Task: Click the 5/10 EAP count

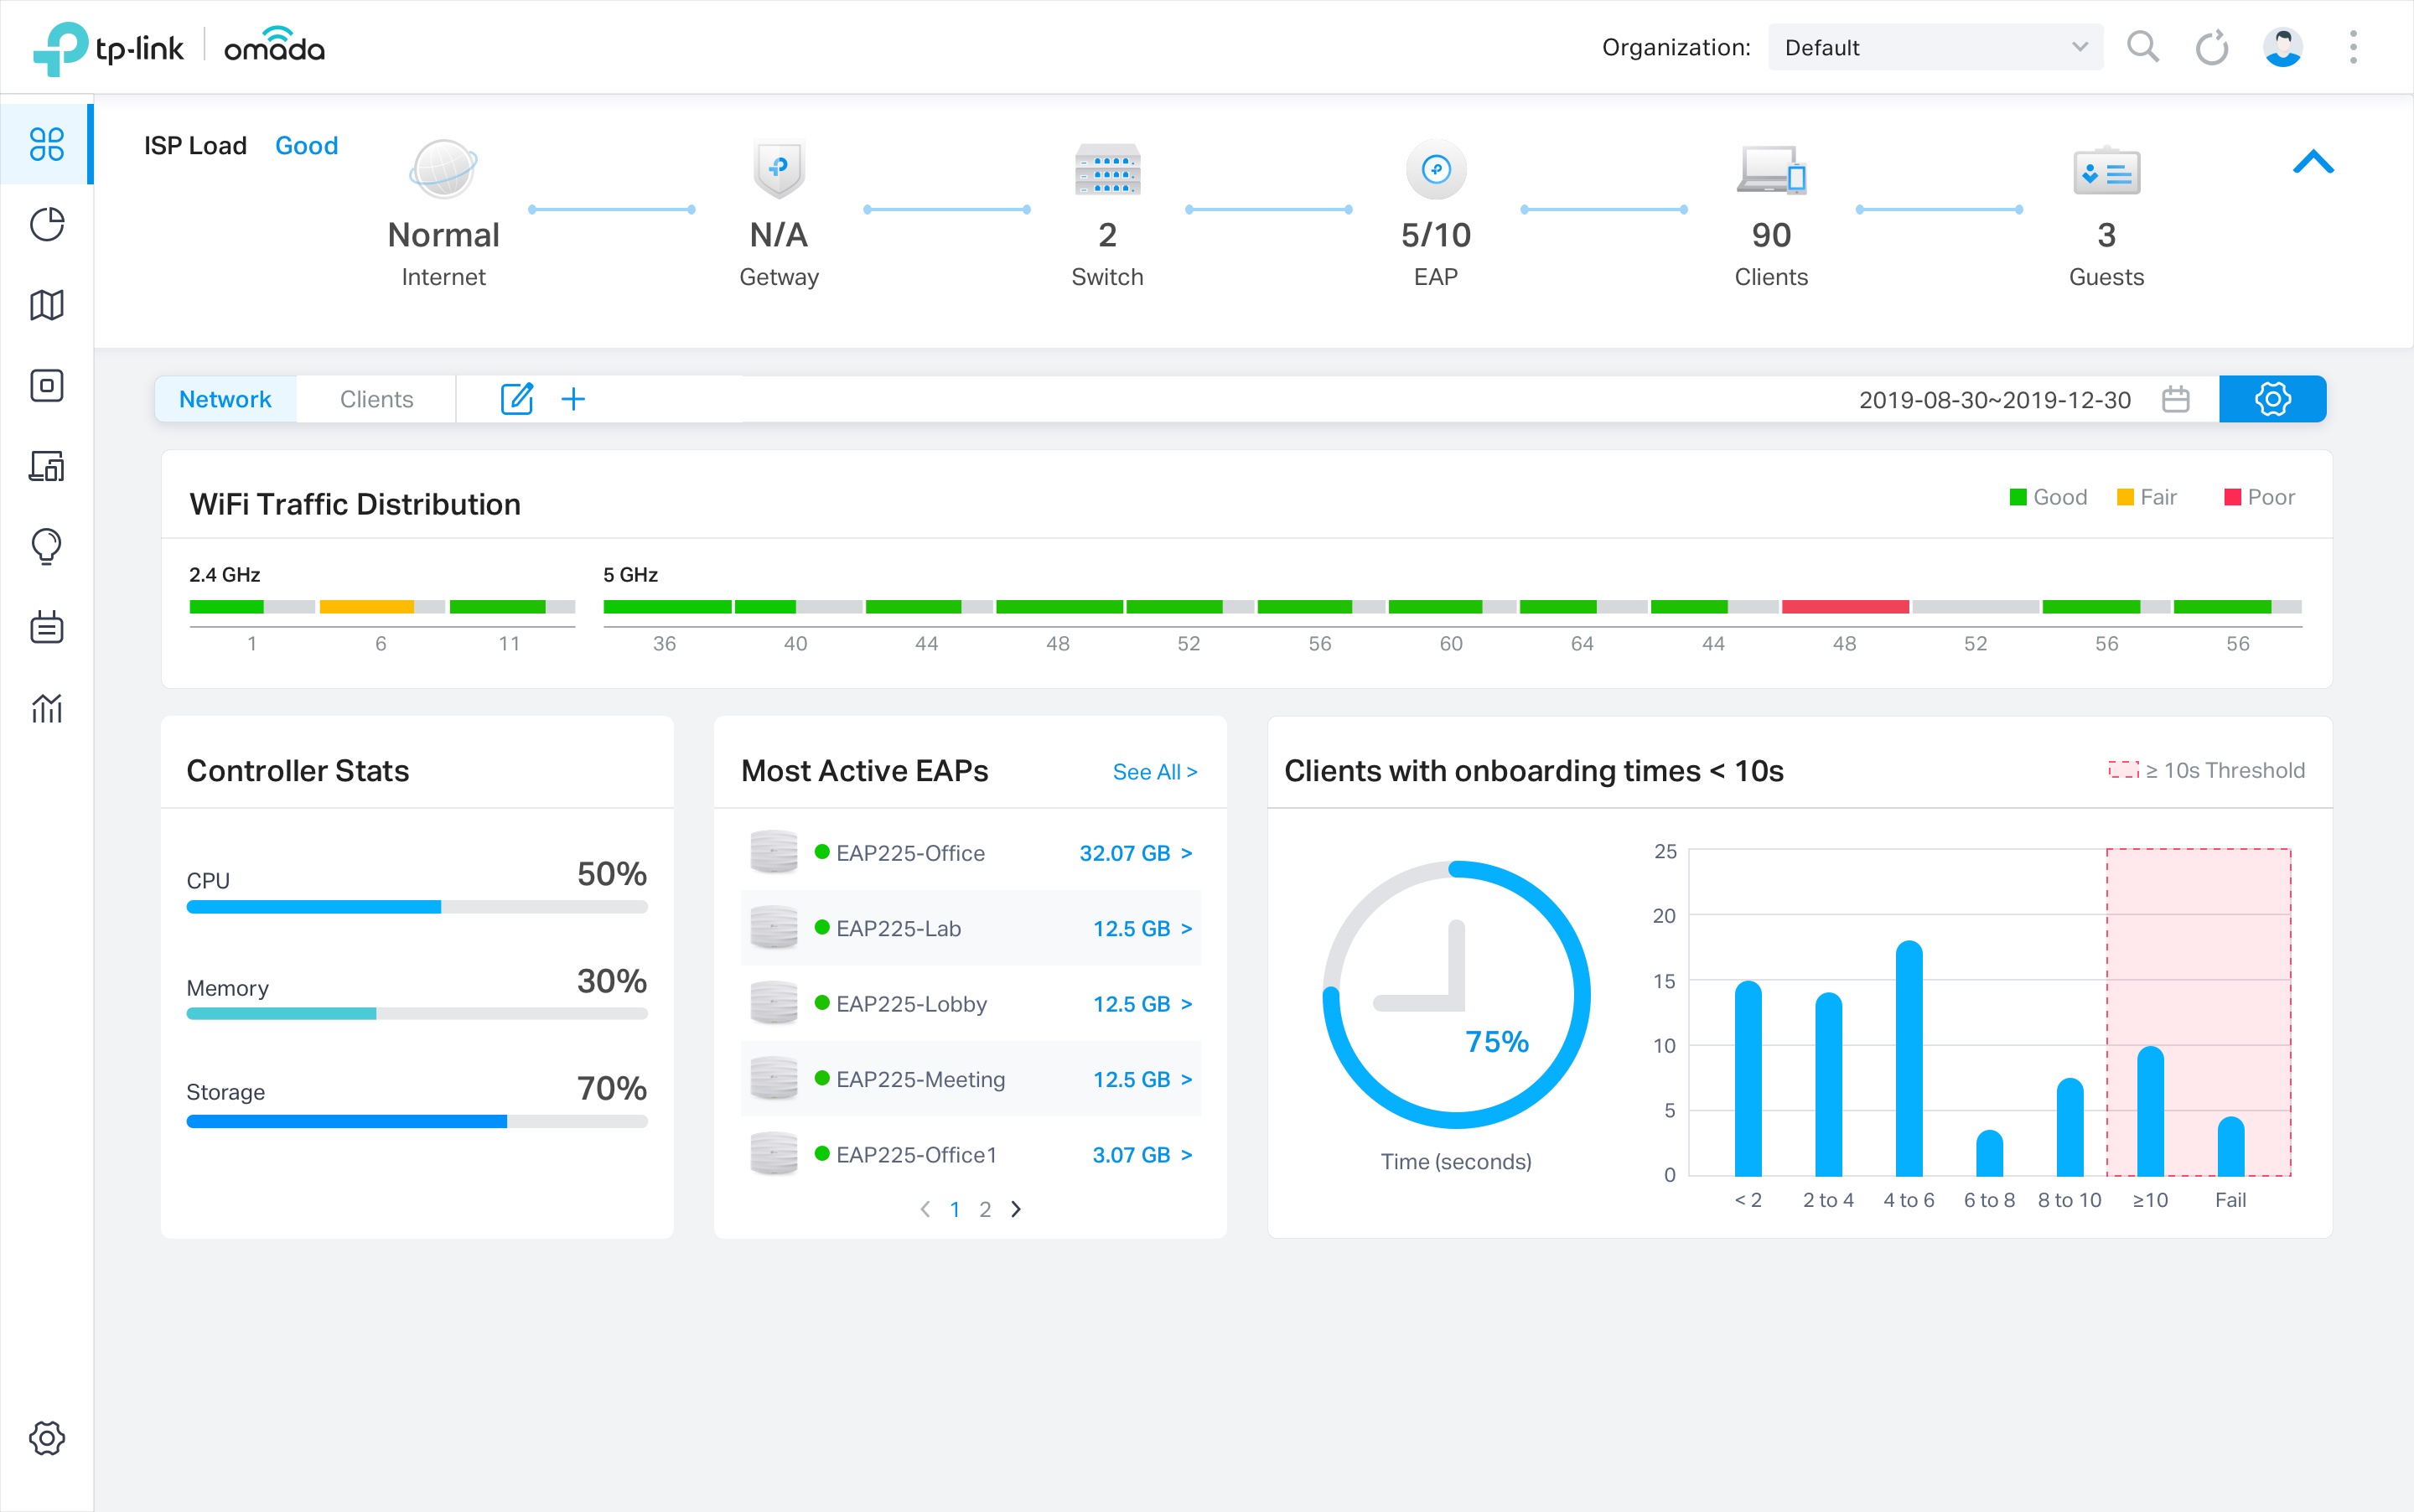Action: [1436, 235]
